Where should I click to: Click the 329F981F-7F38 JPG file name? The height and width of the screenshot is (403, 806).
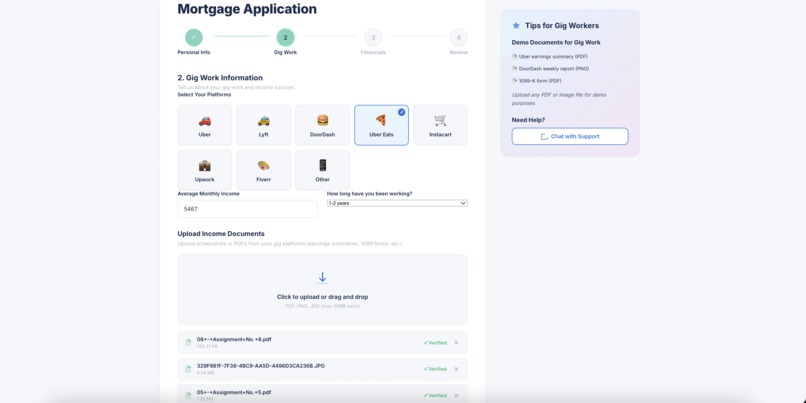point(261,365)
